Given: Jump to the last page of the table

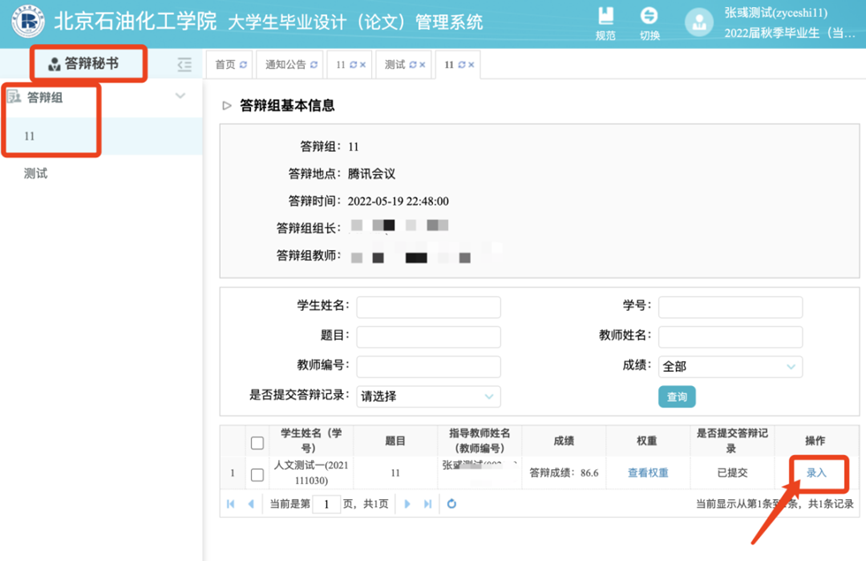Looking at the screenshot, I should 428,504.
